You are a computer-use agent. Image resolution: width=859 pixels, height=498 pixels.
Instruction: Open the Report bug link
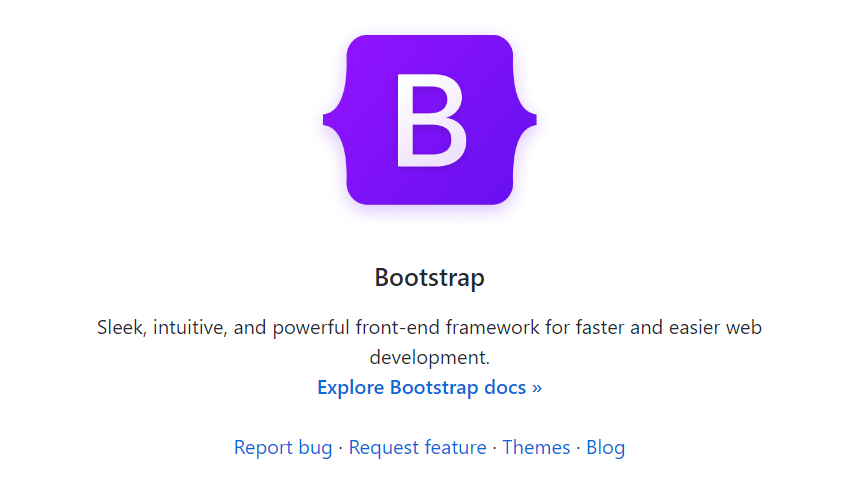coord(283,448)
